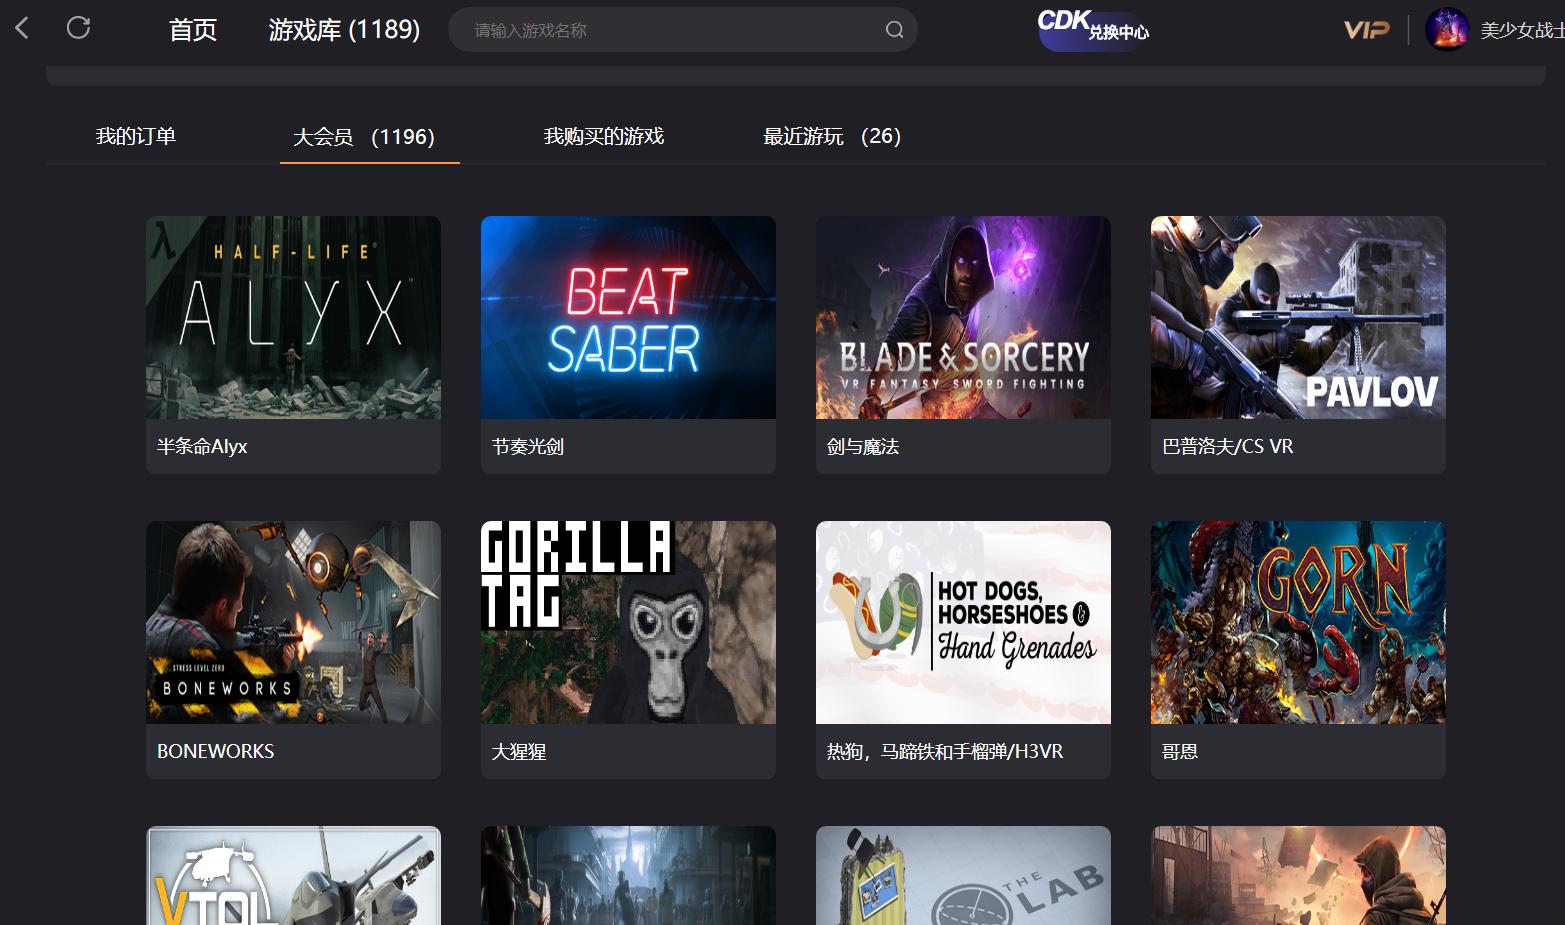Switch to 我的订单 tab
This screenshot has width=1565, height=925.
tap(136, 136)
